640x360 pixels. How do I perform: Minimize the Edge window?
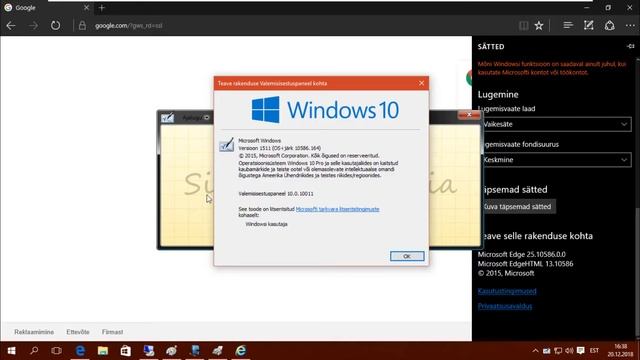[x=587, y=7]
